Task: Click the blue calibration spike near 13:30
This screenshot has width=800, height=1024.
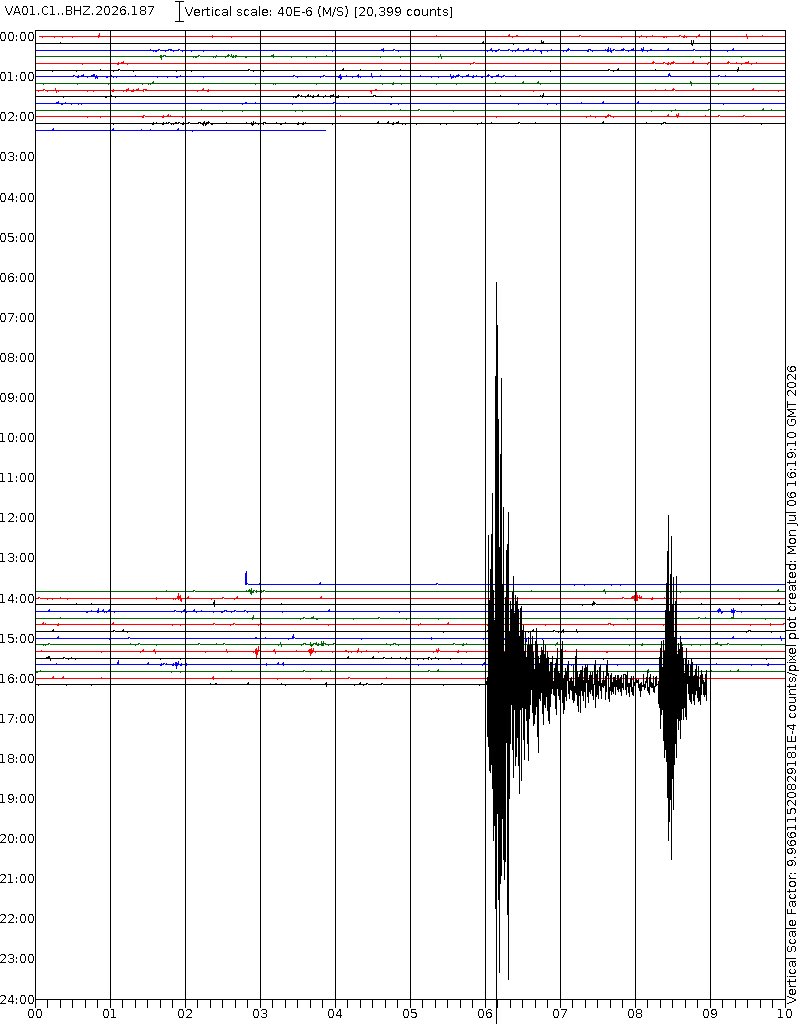Action: (x=246, y=578)
